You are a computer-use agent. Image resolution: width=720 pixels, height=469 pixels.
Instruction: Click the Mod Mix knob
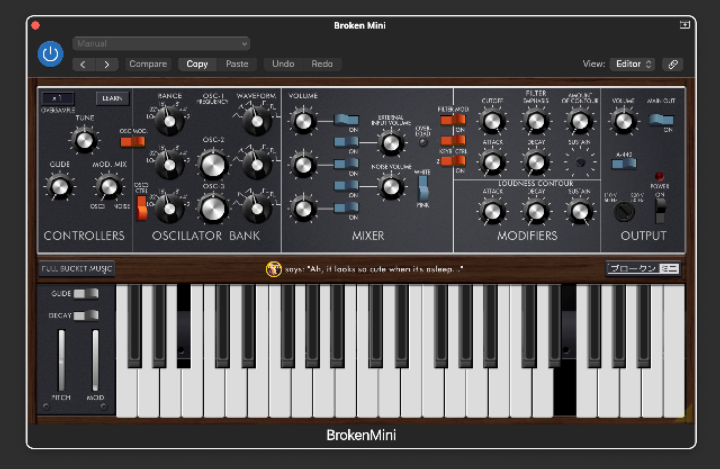109,187
